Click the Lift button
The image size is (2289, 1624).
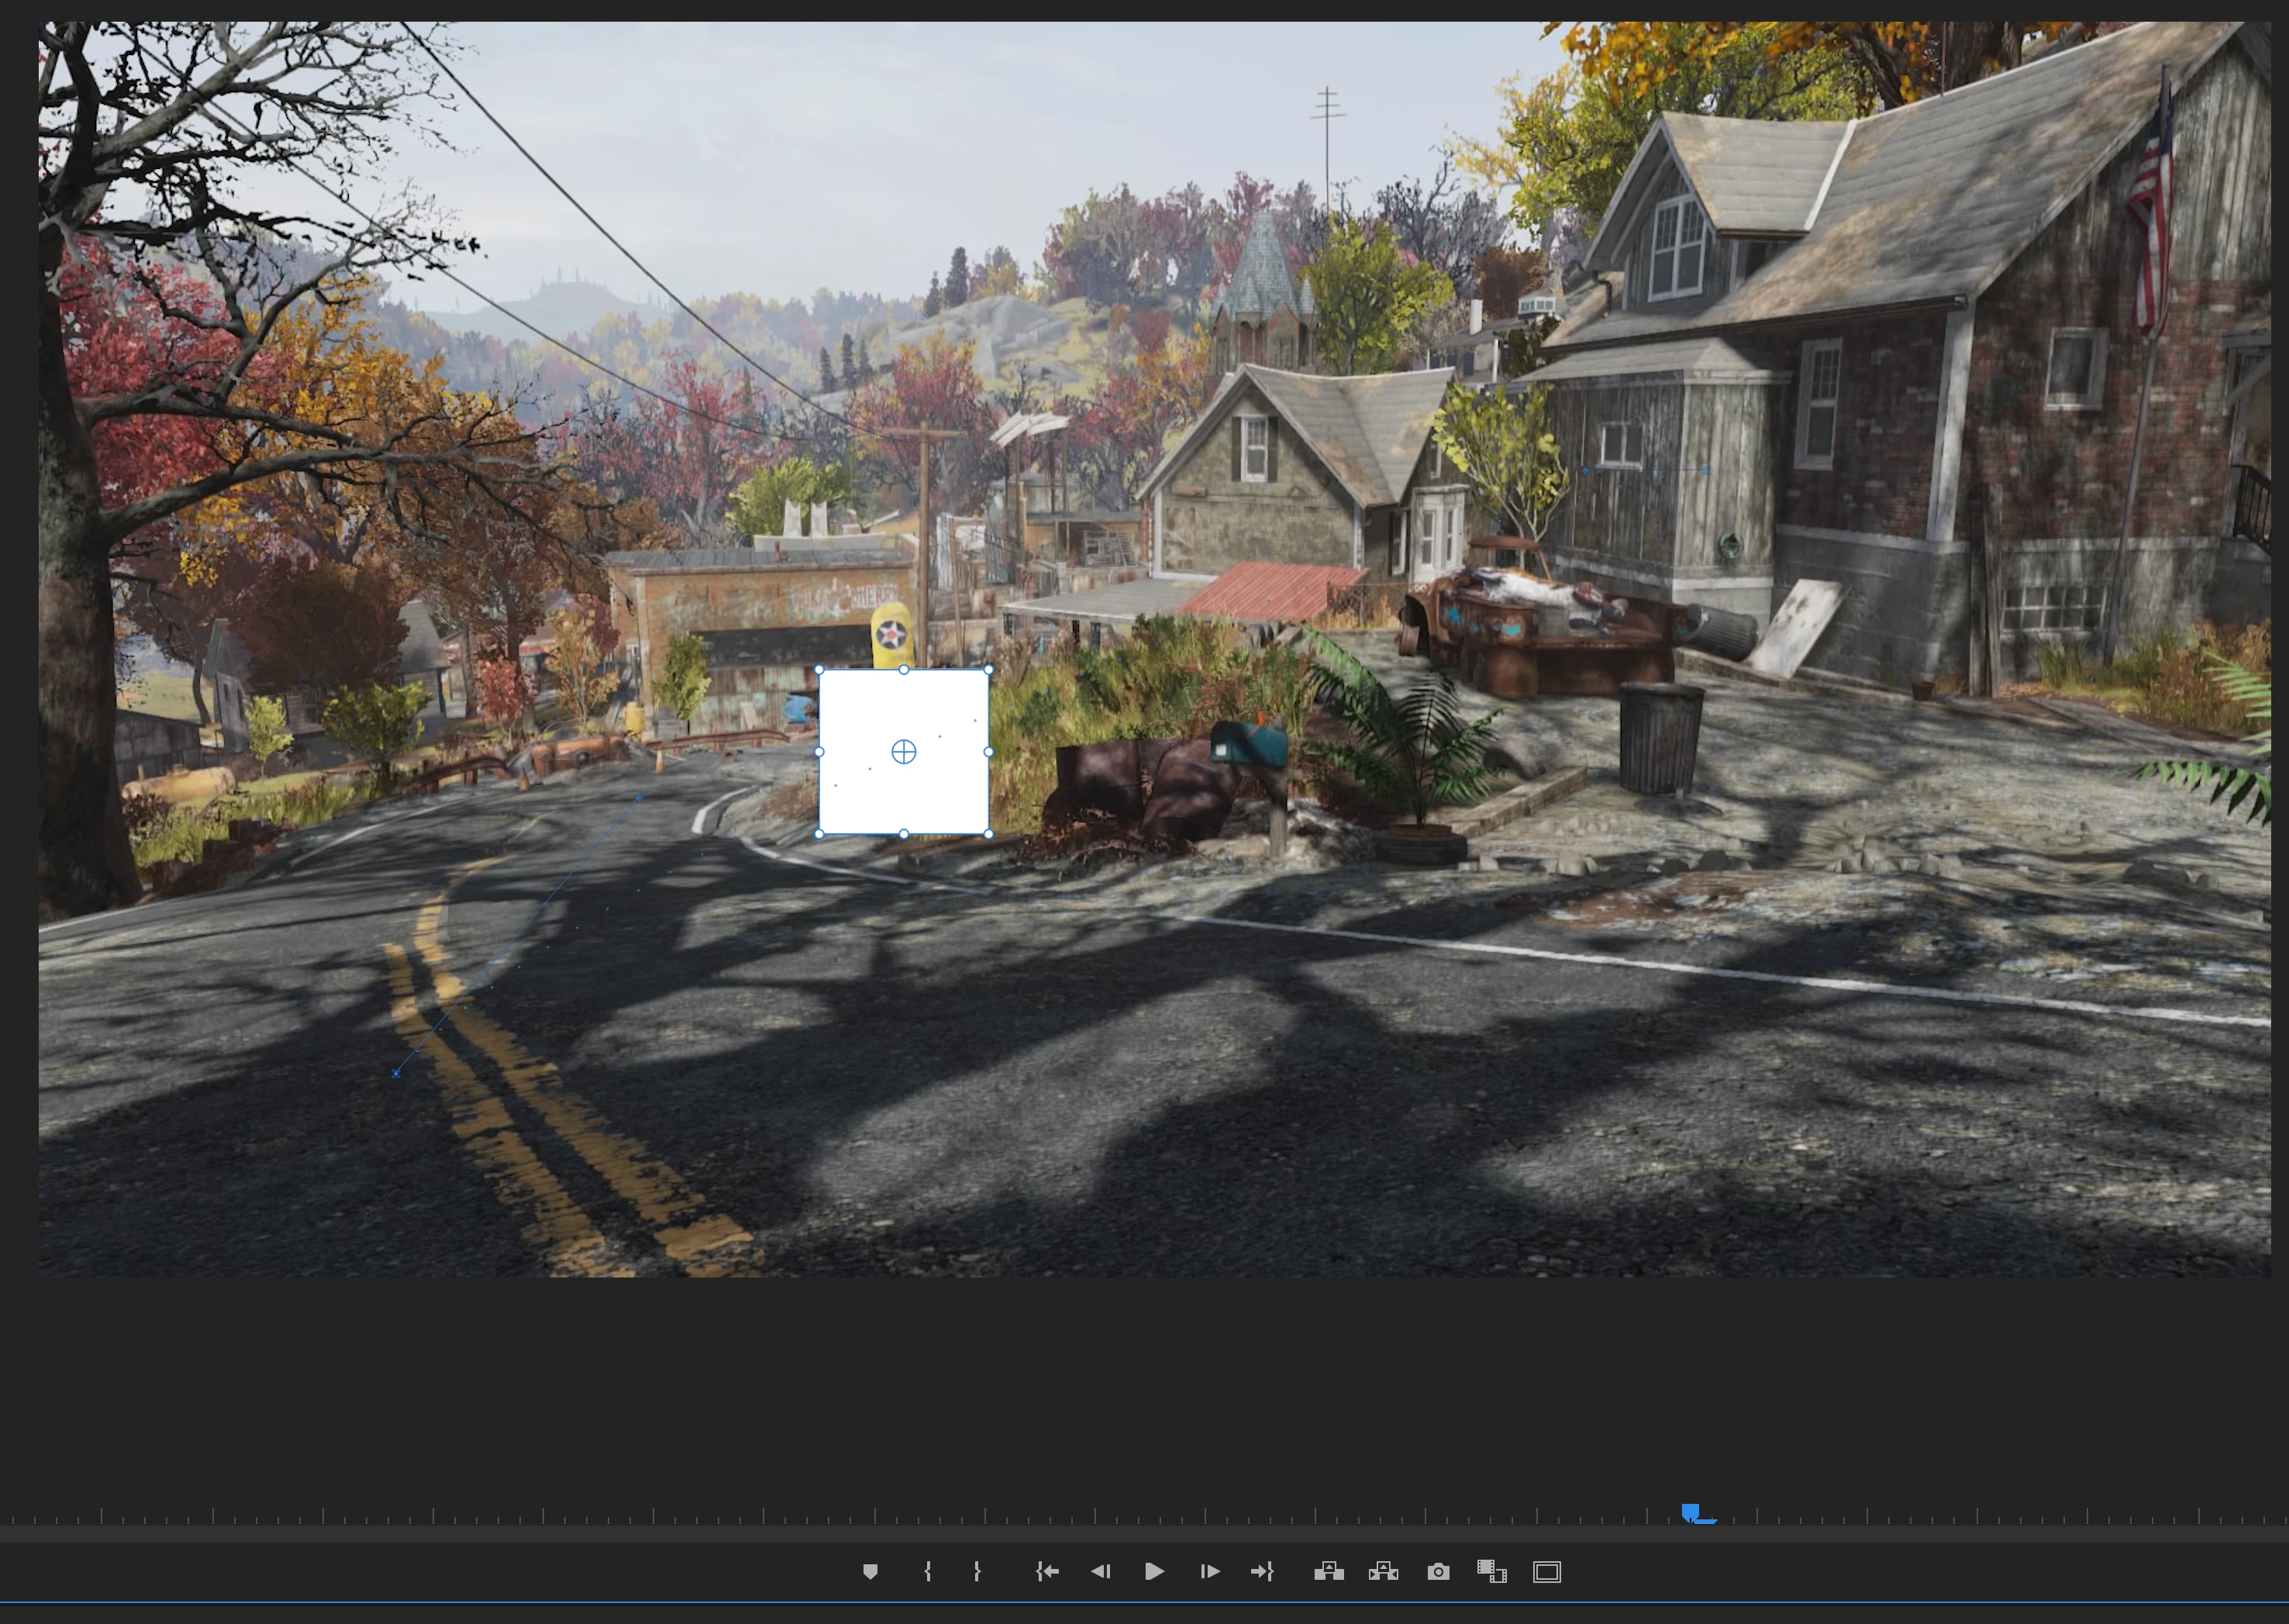click(1328, 1571)
